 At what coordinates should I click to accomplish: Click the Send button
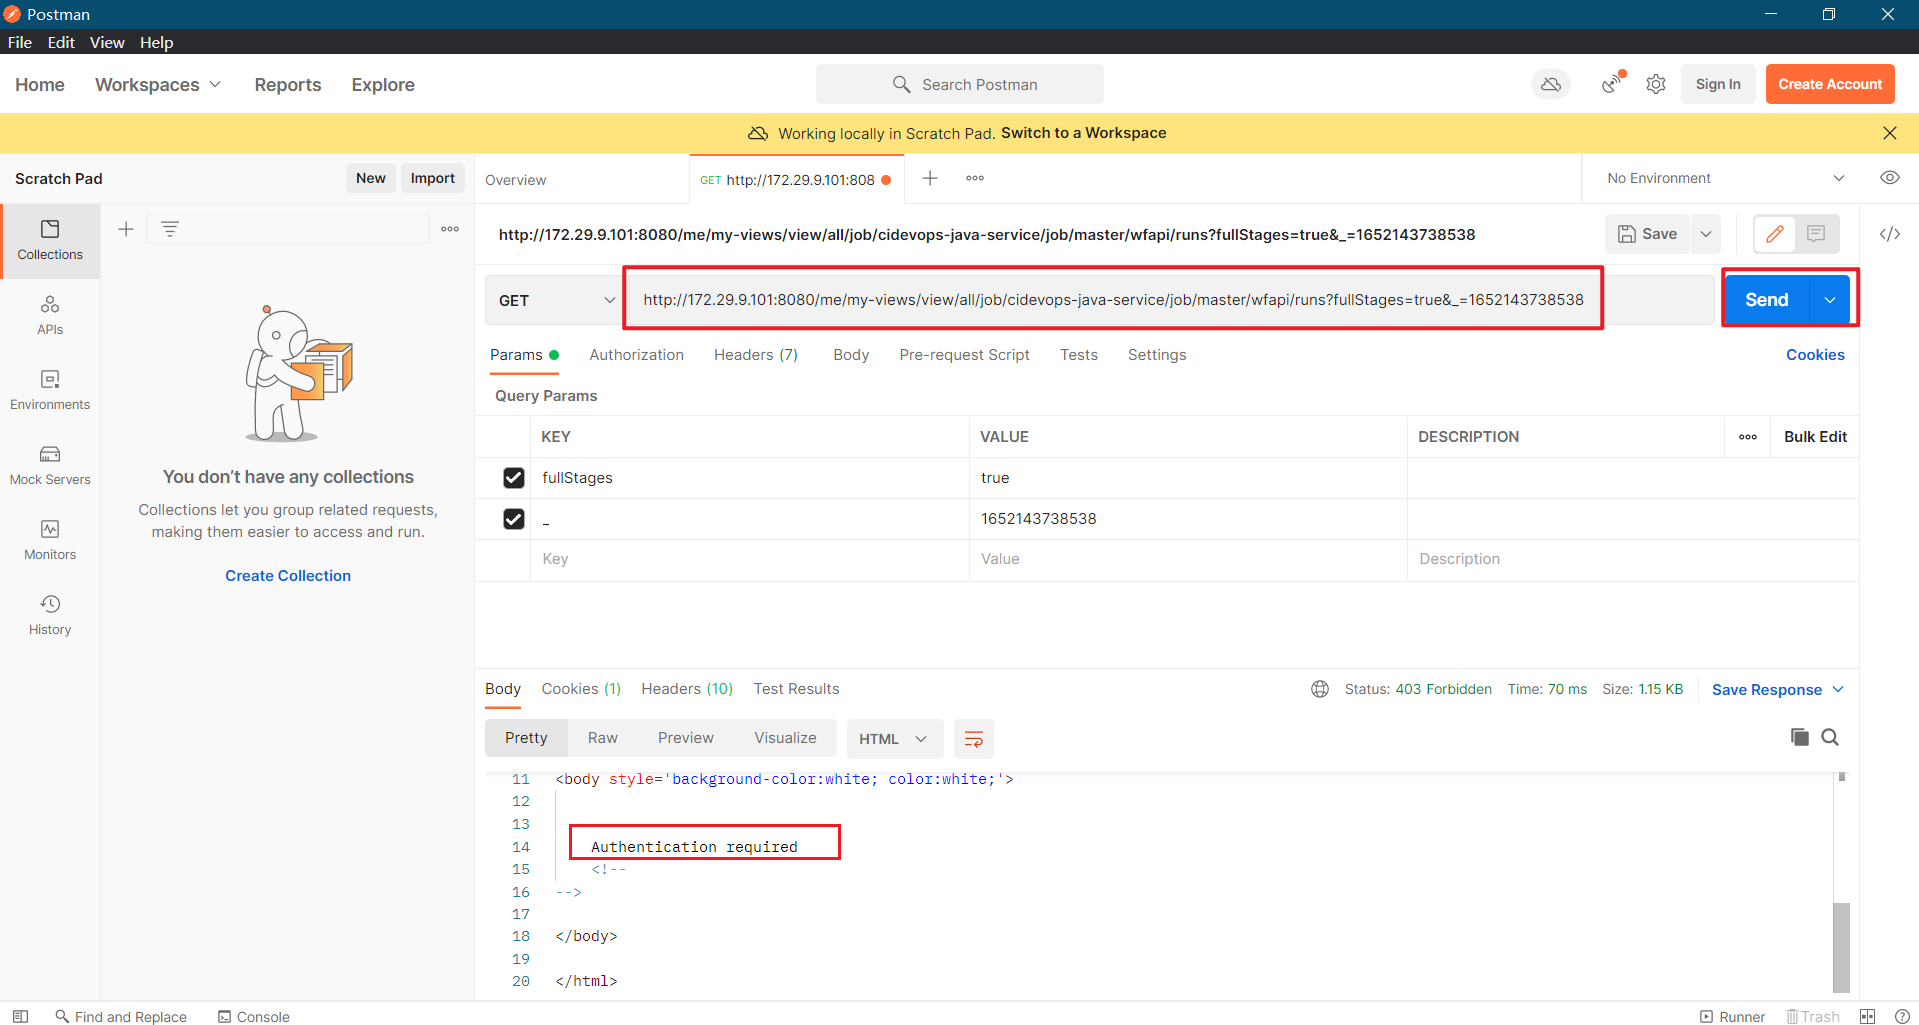tap(1767, 300)
